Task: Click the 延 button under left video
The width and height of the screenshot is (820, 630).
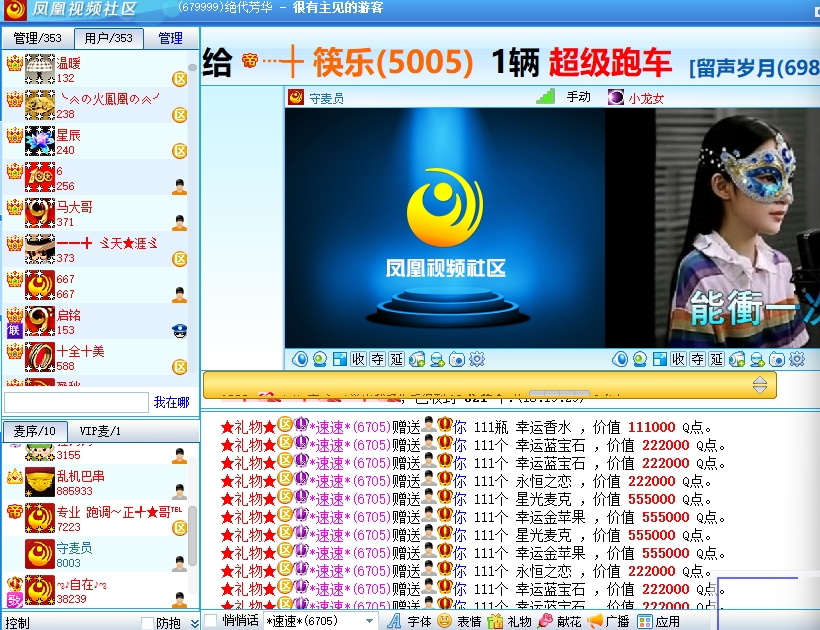Action: 396,360
